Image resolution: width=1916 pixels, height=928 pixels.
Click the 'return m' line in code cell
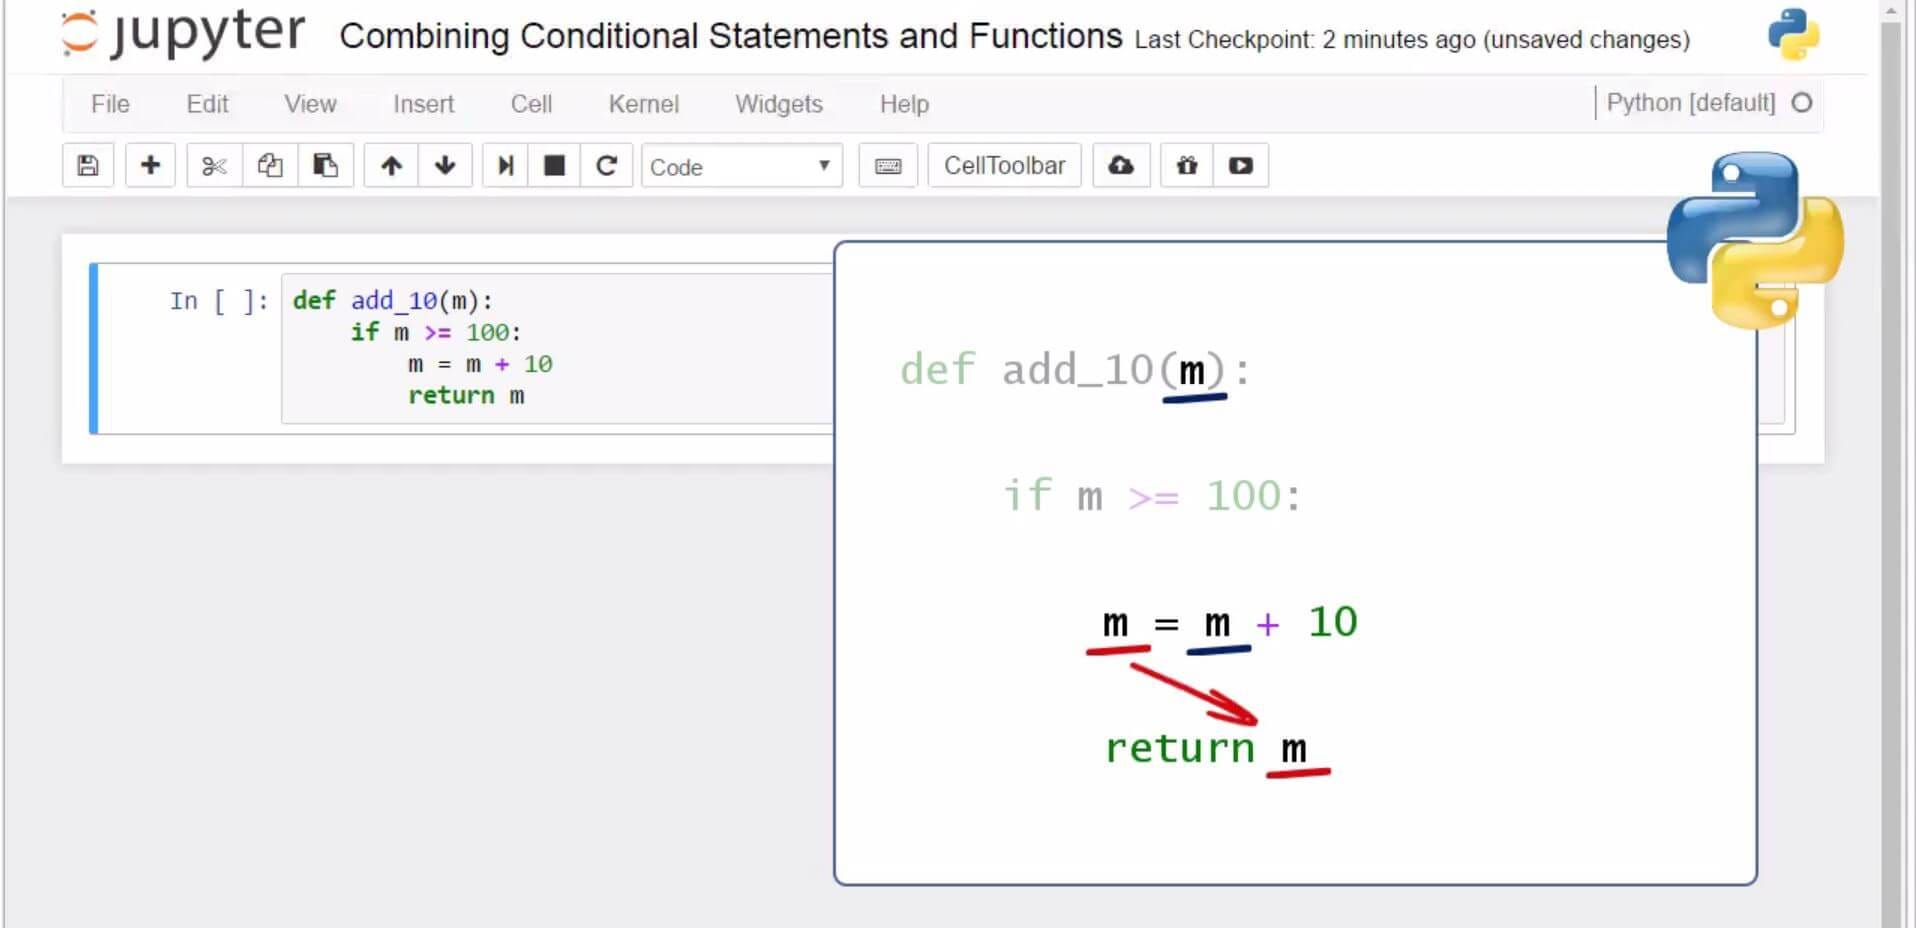coord(466,395)
